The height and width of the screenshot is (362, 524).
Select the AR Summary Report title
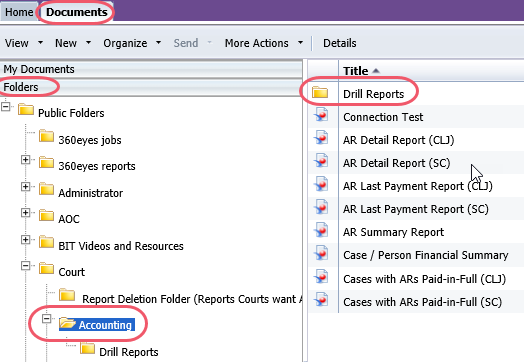393,232
